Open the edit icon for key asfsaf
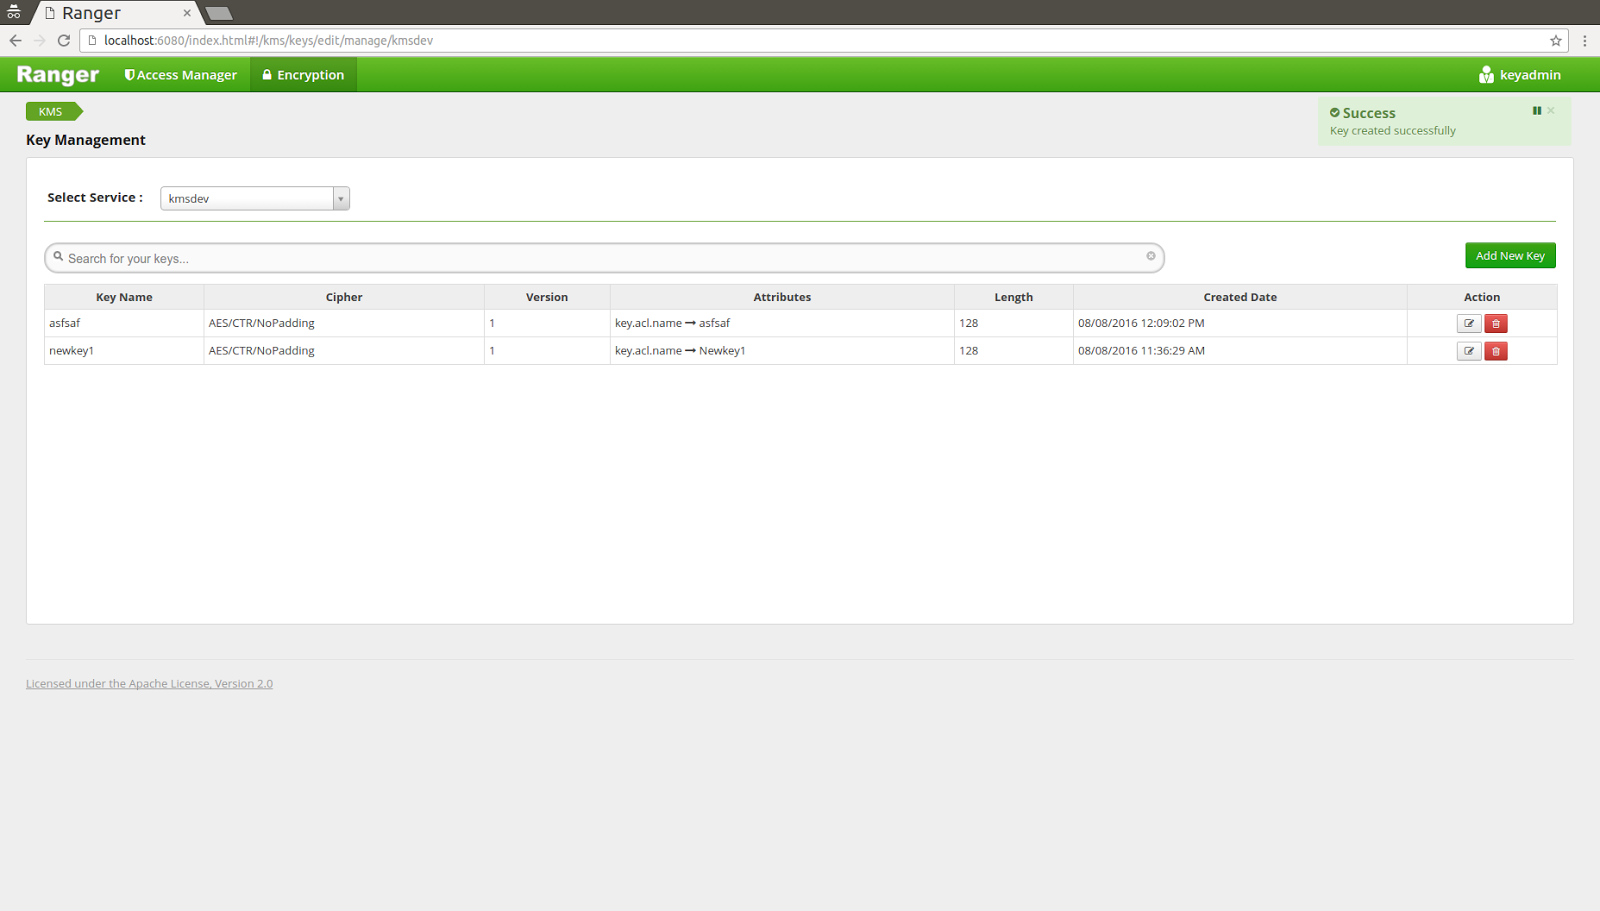This screenshot has width=1600, height=911. (1468, 323)
